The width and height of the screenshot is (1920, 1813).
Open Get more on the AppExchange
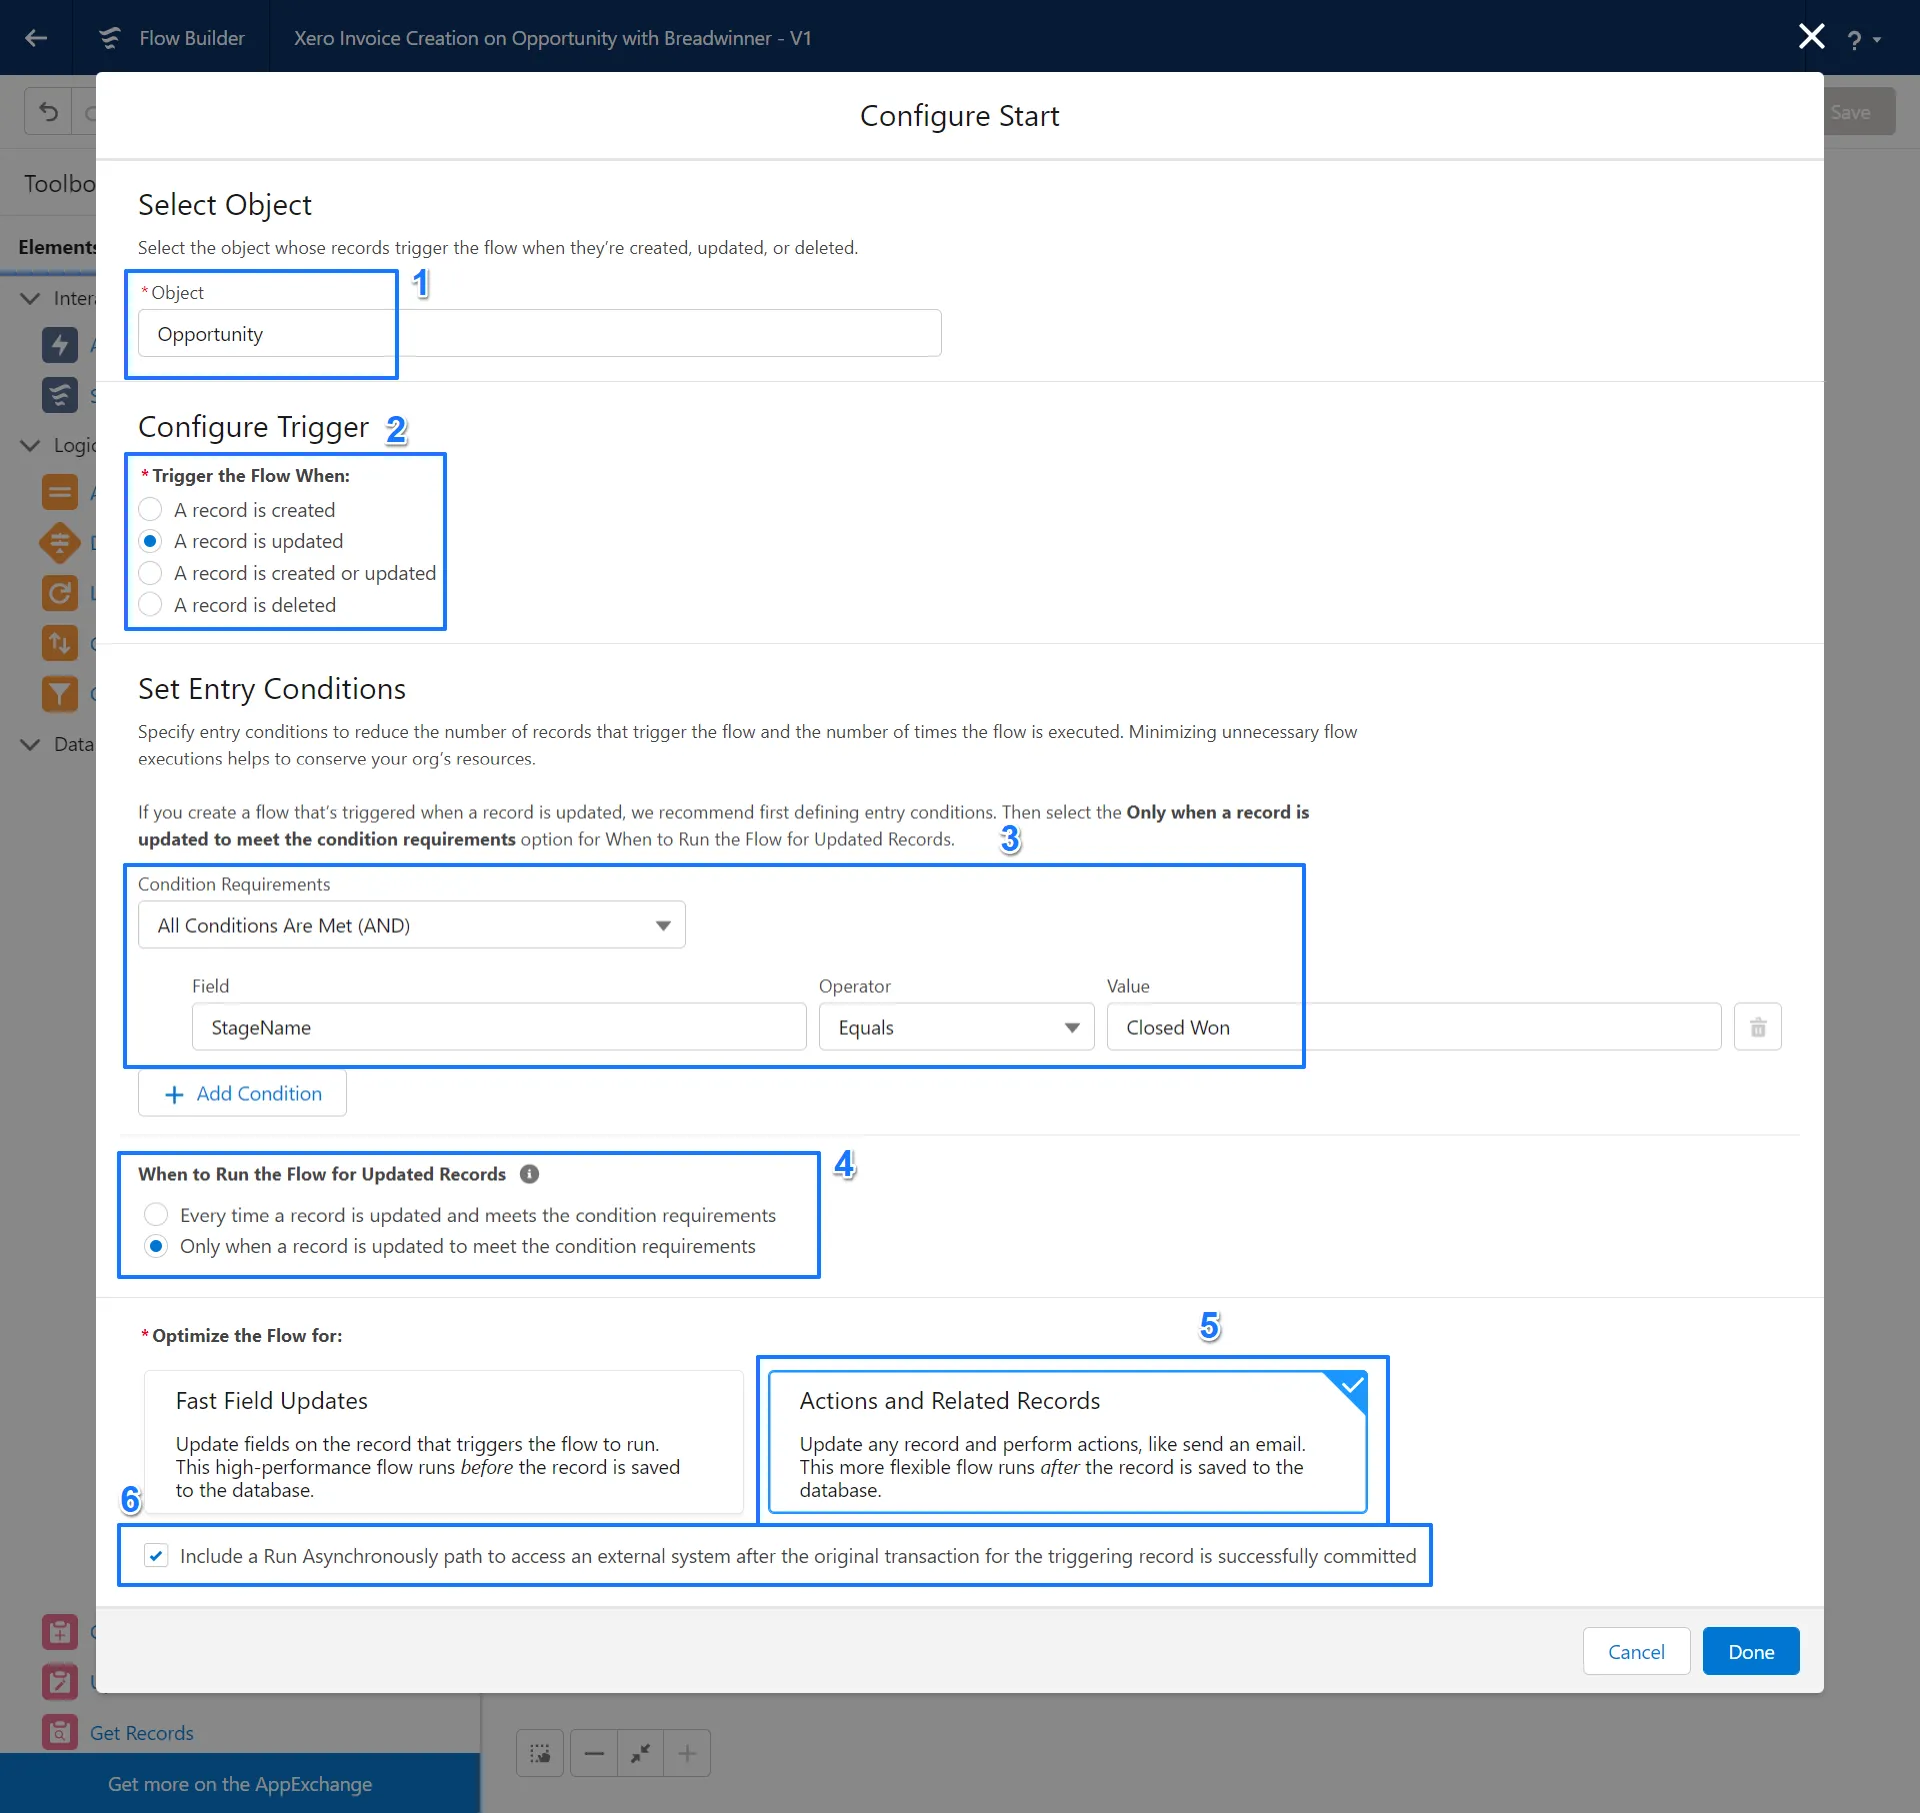[x=240, y=1783]
